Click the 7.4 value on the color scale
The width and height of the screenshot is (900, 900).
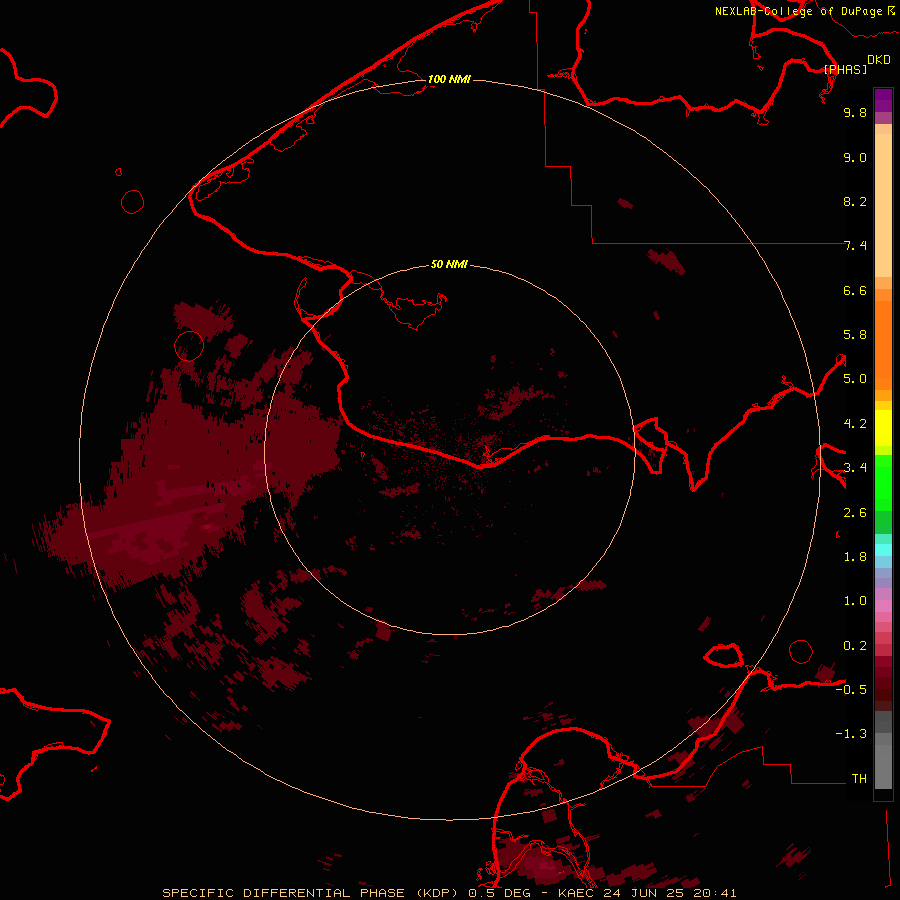point(855,246)
